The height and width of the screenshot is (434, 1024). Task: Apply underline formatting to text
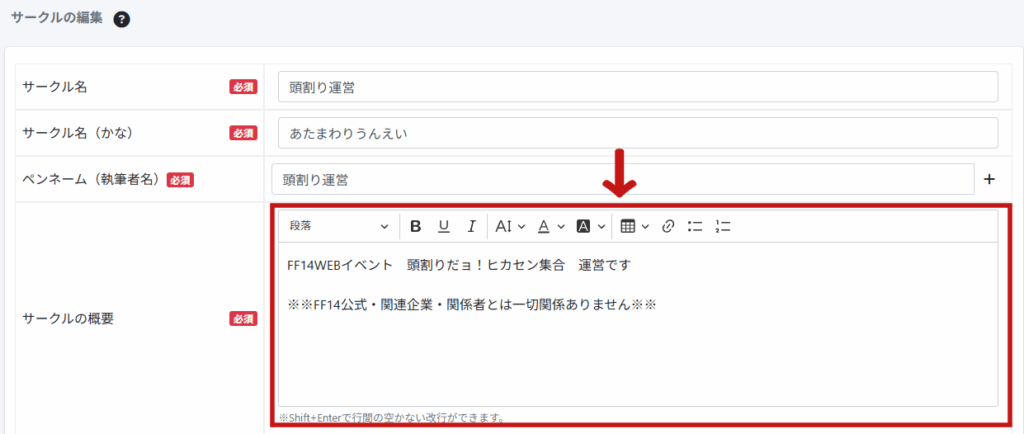pos(444,227)
